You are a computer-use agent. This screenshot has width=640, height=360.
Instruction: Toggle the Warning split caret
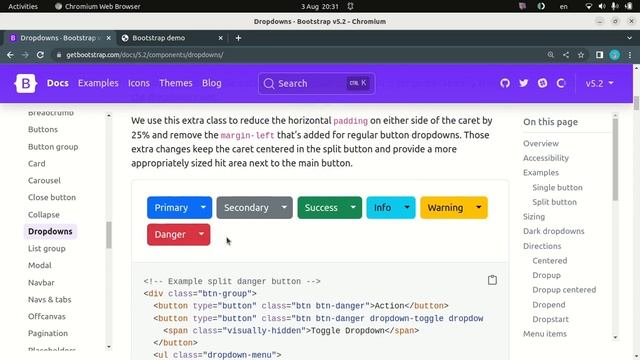pos(479,207)
